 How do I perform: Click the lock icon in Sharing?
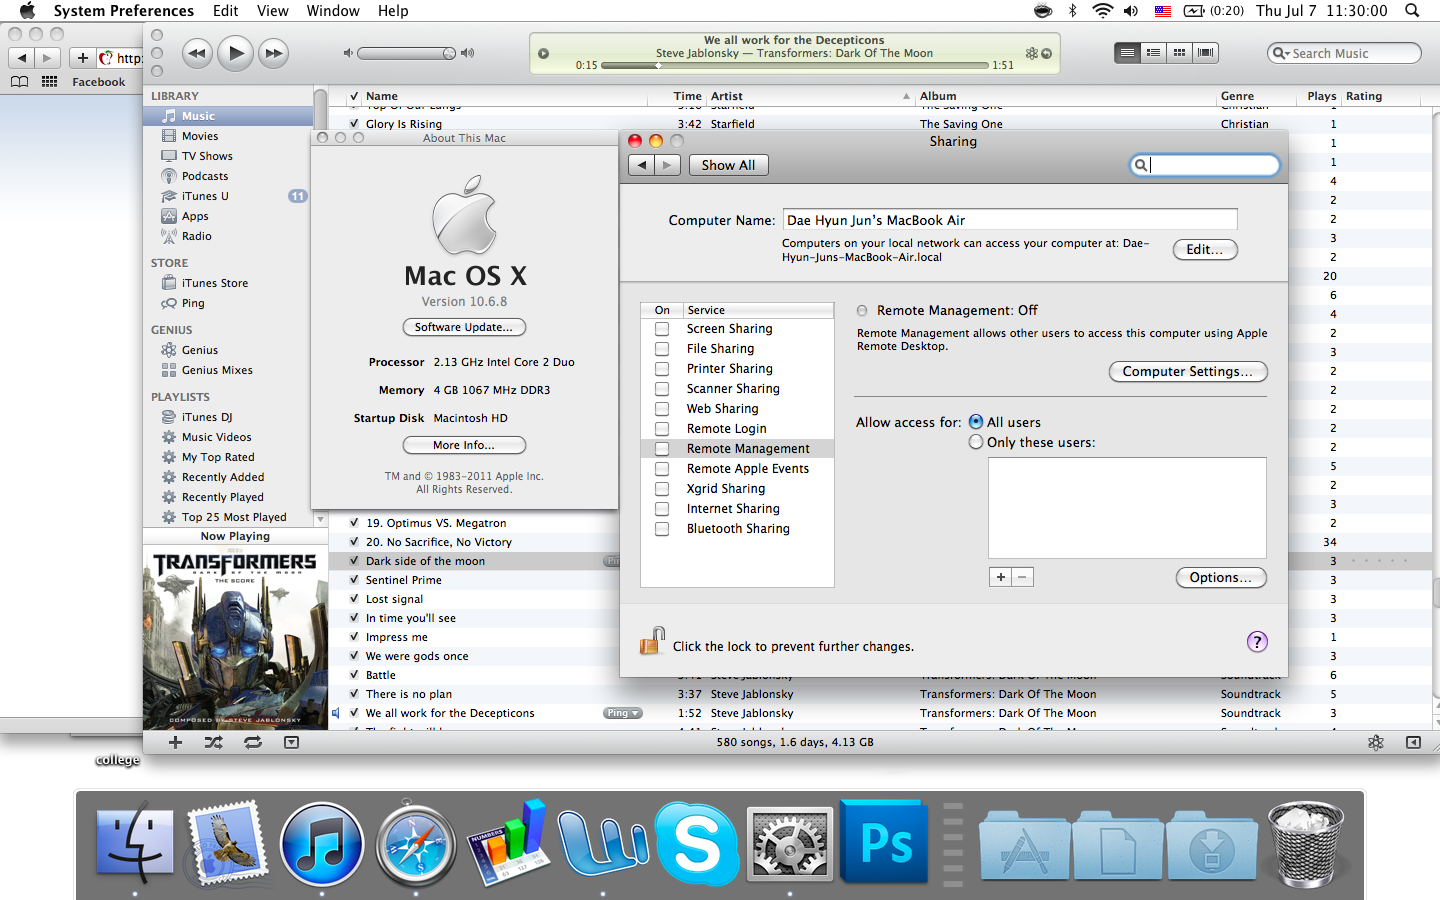pos(652,641)
